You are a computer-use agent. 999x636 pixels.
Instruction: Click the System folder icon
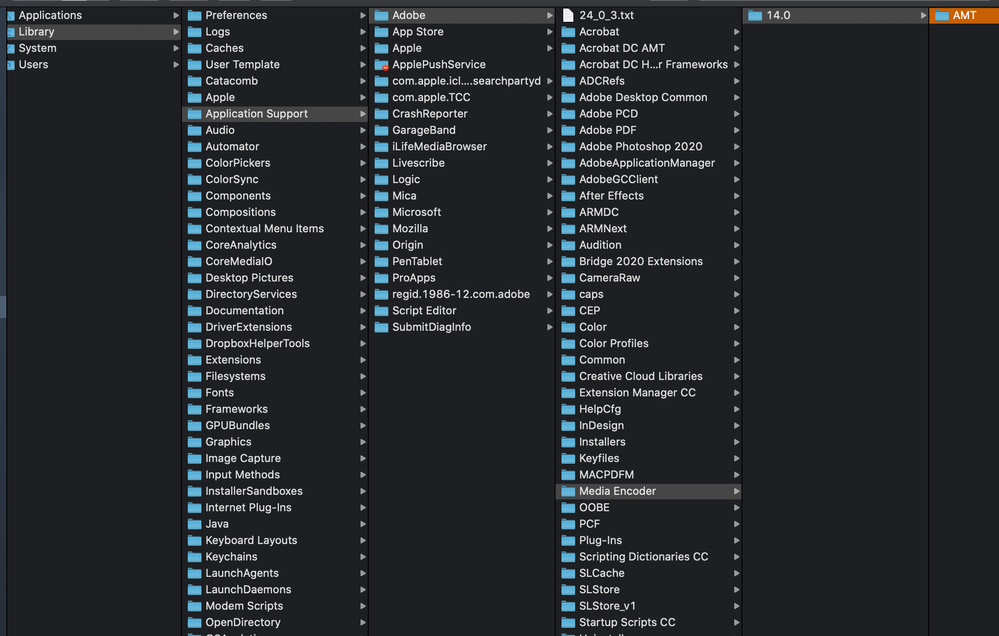click(11, 48)
